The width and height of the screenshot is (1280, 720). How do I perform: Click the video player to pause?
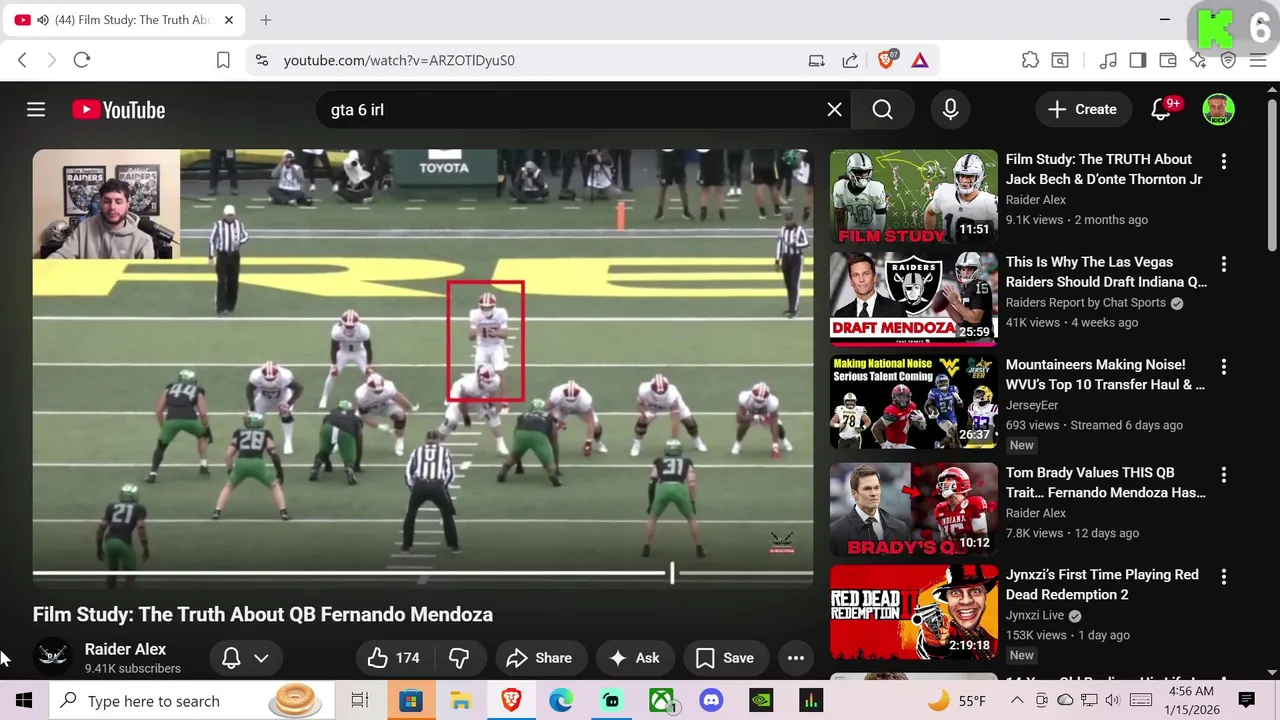pos(423,368)
